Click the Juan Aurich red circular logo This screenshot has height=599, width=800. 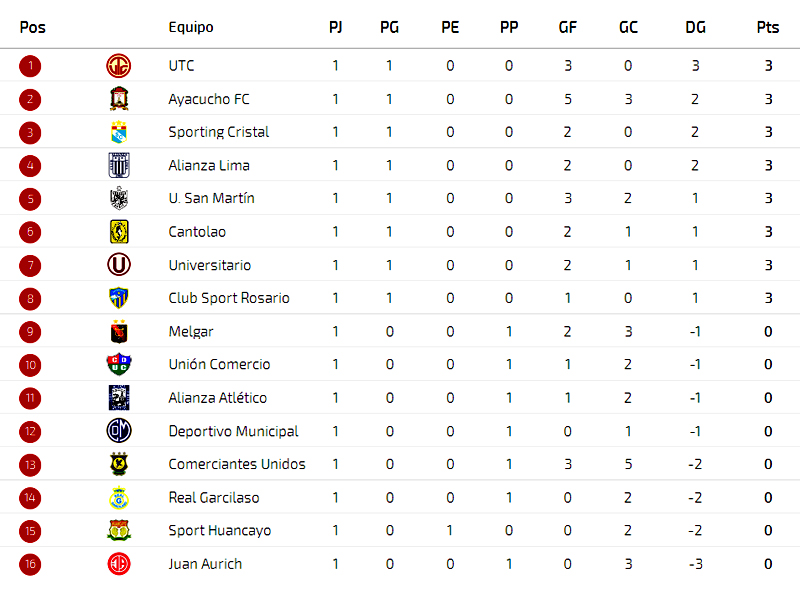click(119, 564)
